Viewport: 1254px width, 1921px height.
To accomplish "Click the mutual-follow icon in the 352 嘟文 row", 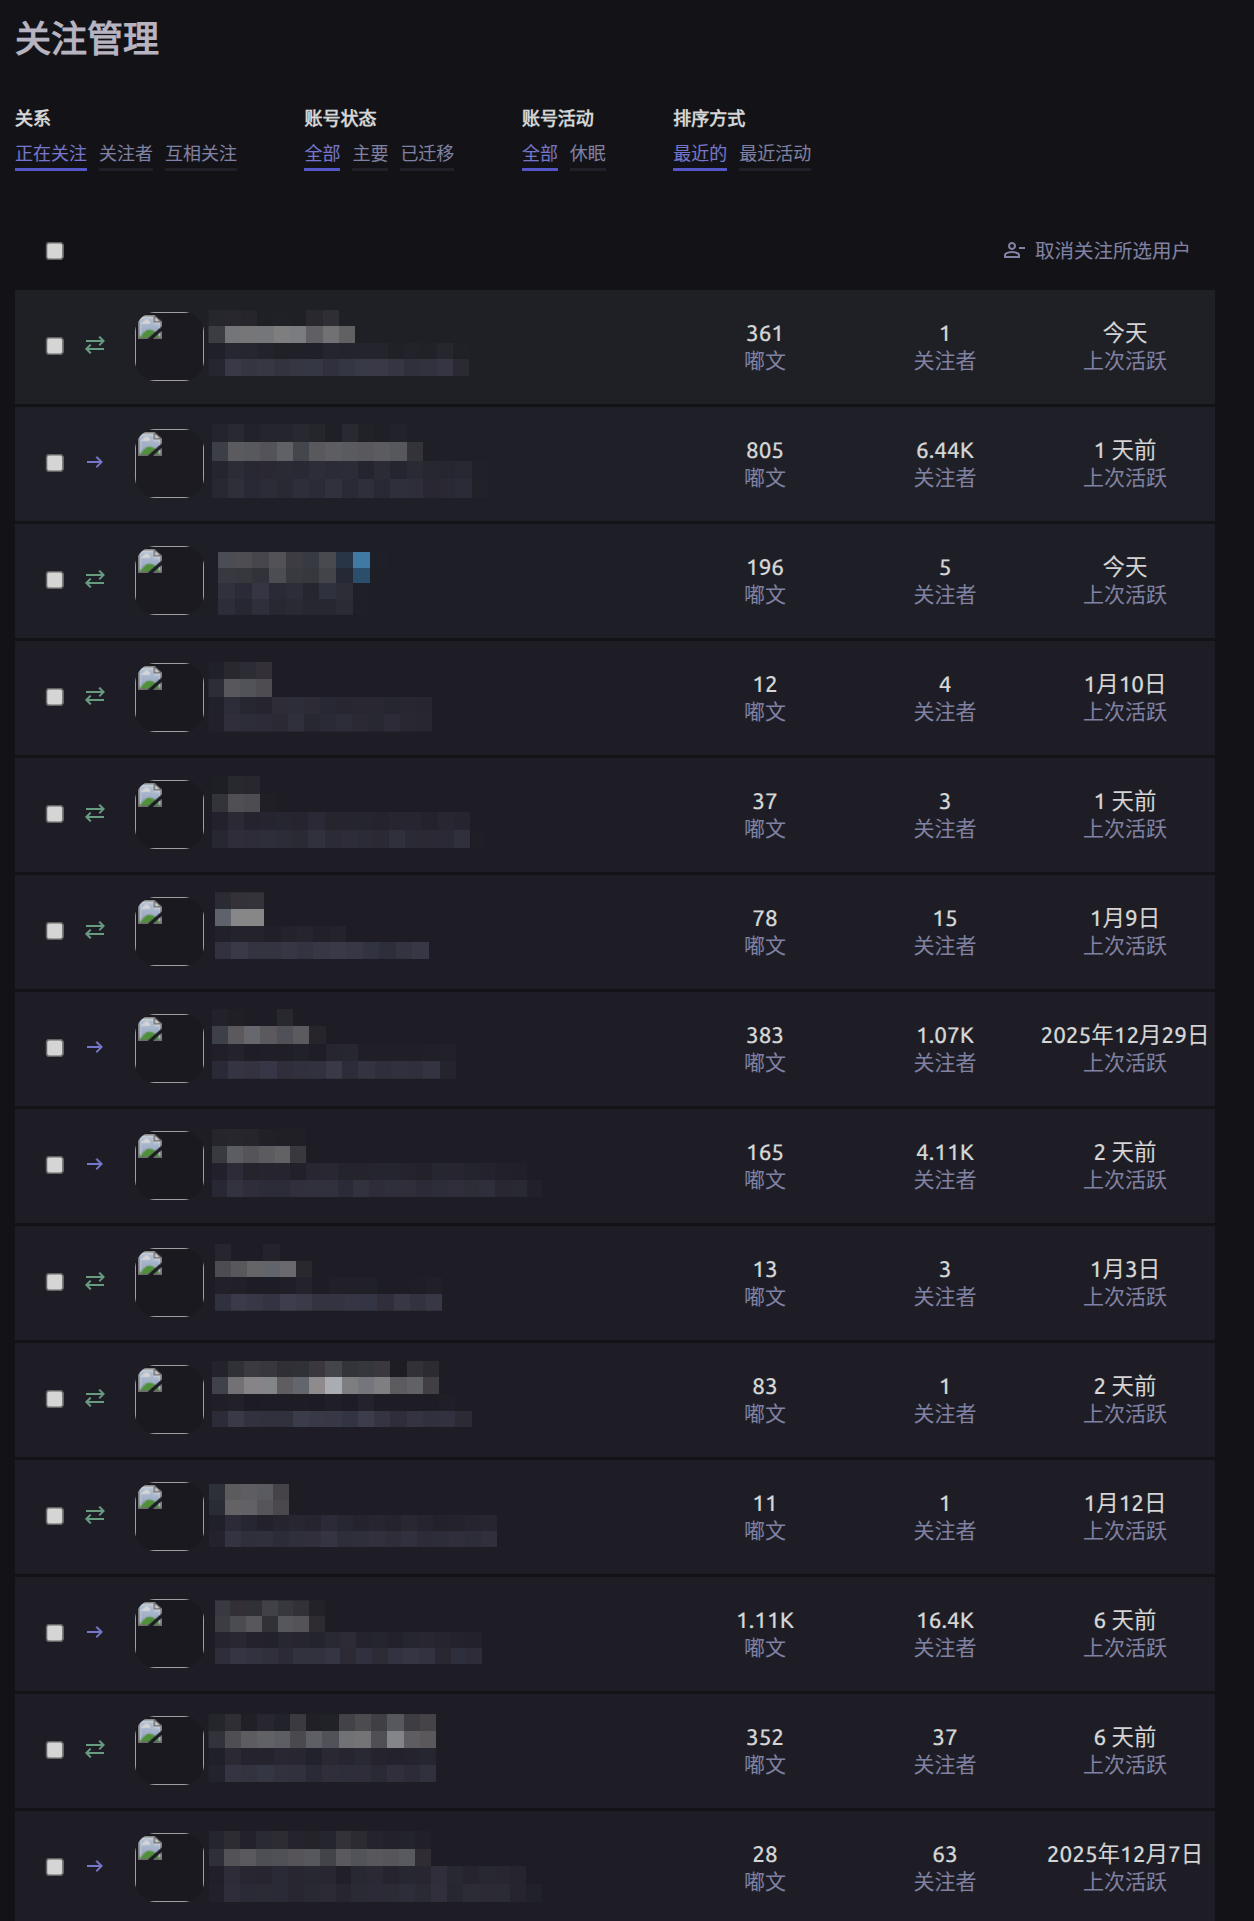I will (x=95, y=1750).
